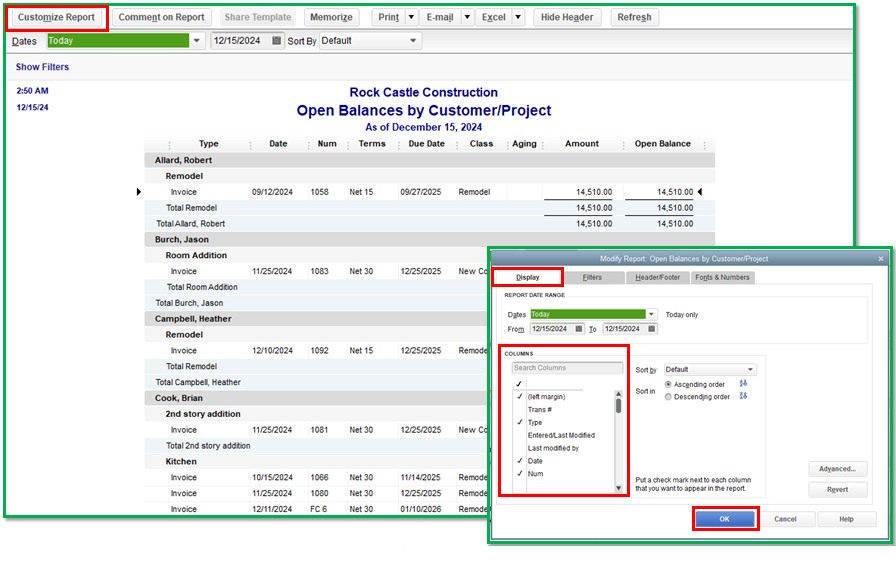This screenshot has width=896, height=566.
Task: Open the From date calendar picker in Modify Report
Action: [x=579, y=329]
